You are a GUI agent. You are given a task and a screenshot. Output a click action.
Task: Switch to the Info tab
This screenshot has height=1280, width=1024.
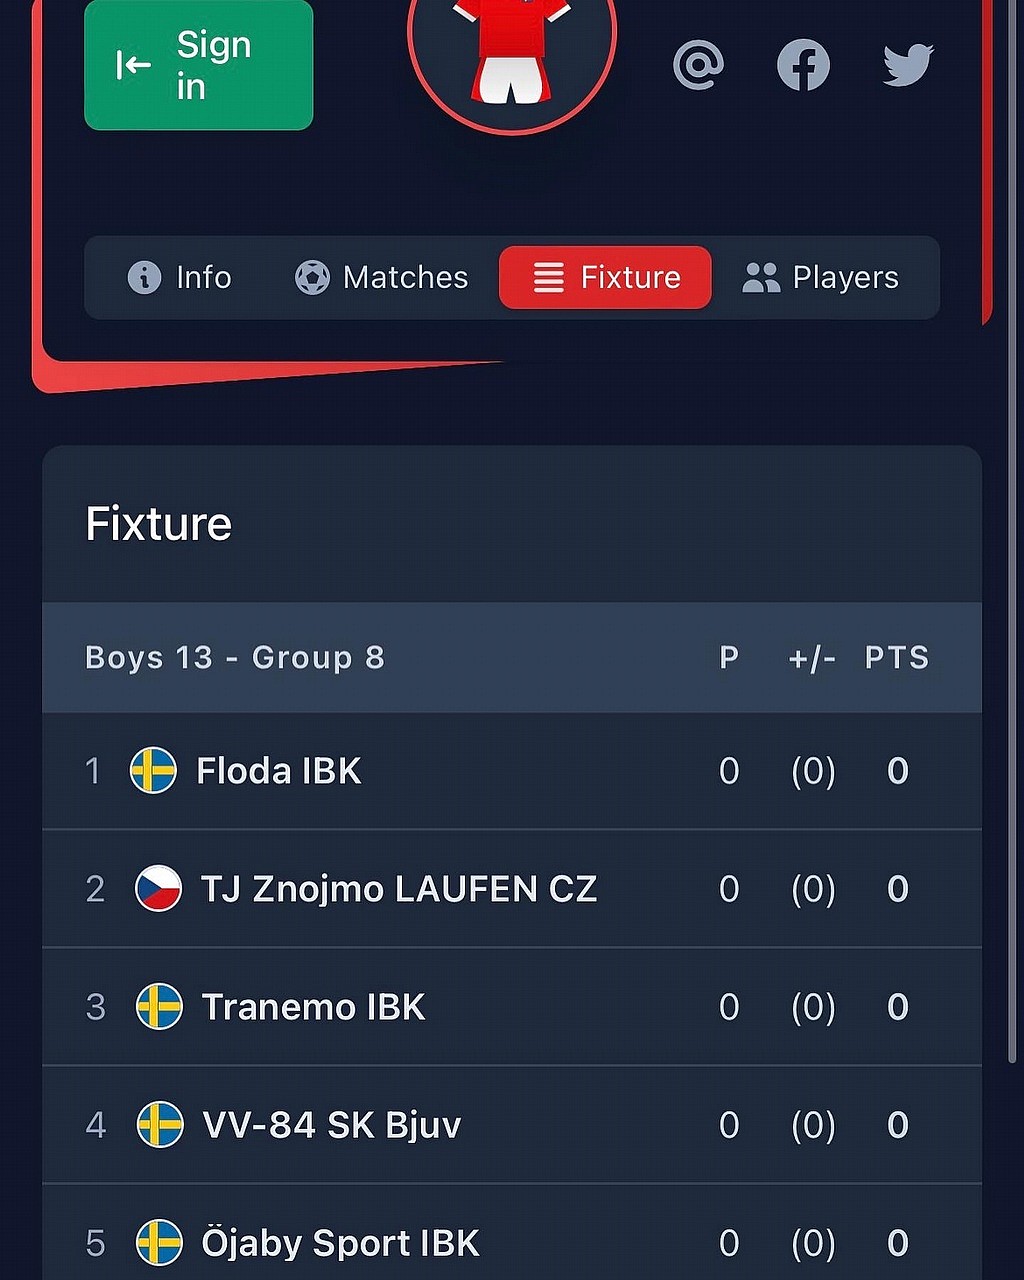pos(180,277)
